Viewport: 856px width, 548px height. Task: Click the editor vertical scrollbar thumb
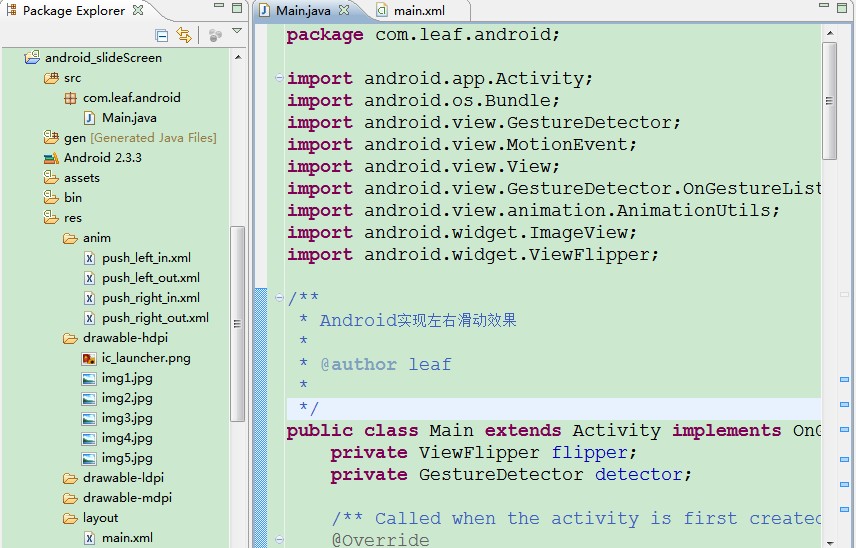tap(829, 100)
